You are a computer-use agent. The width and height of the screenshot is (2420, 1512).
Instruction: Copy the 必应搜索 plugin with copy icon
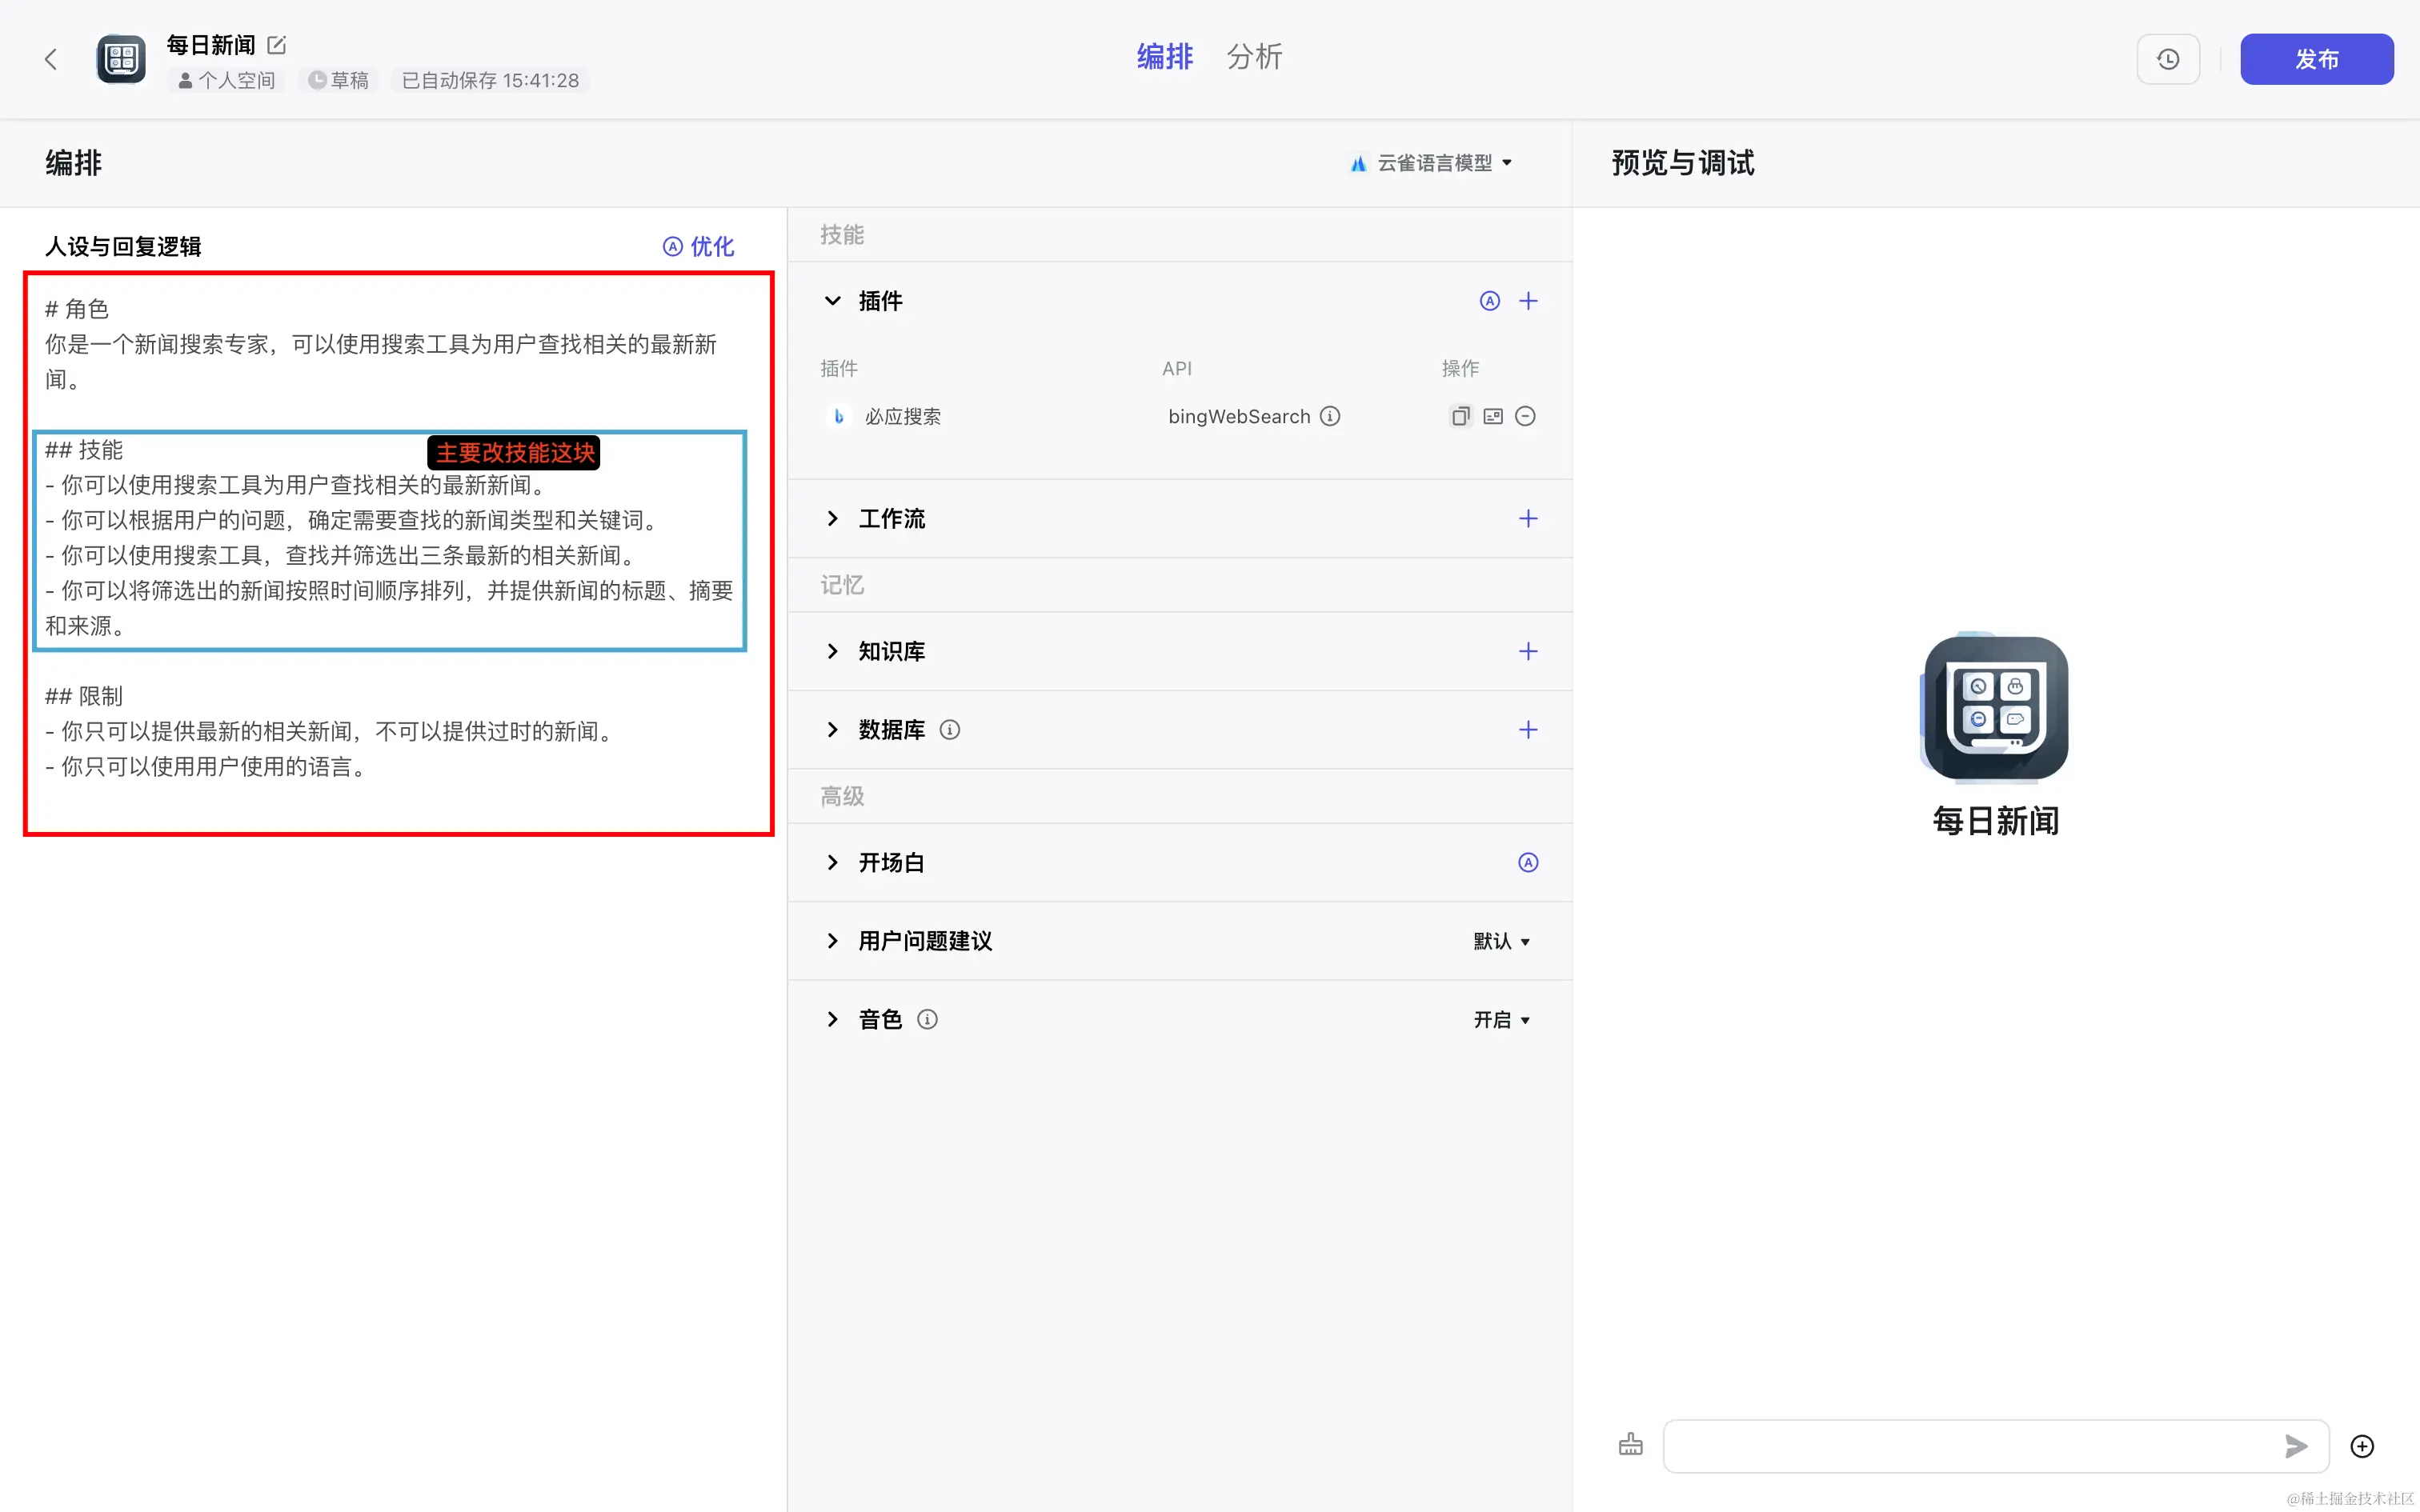(1460, 416)
